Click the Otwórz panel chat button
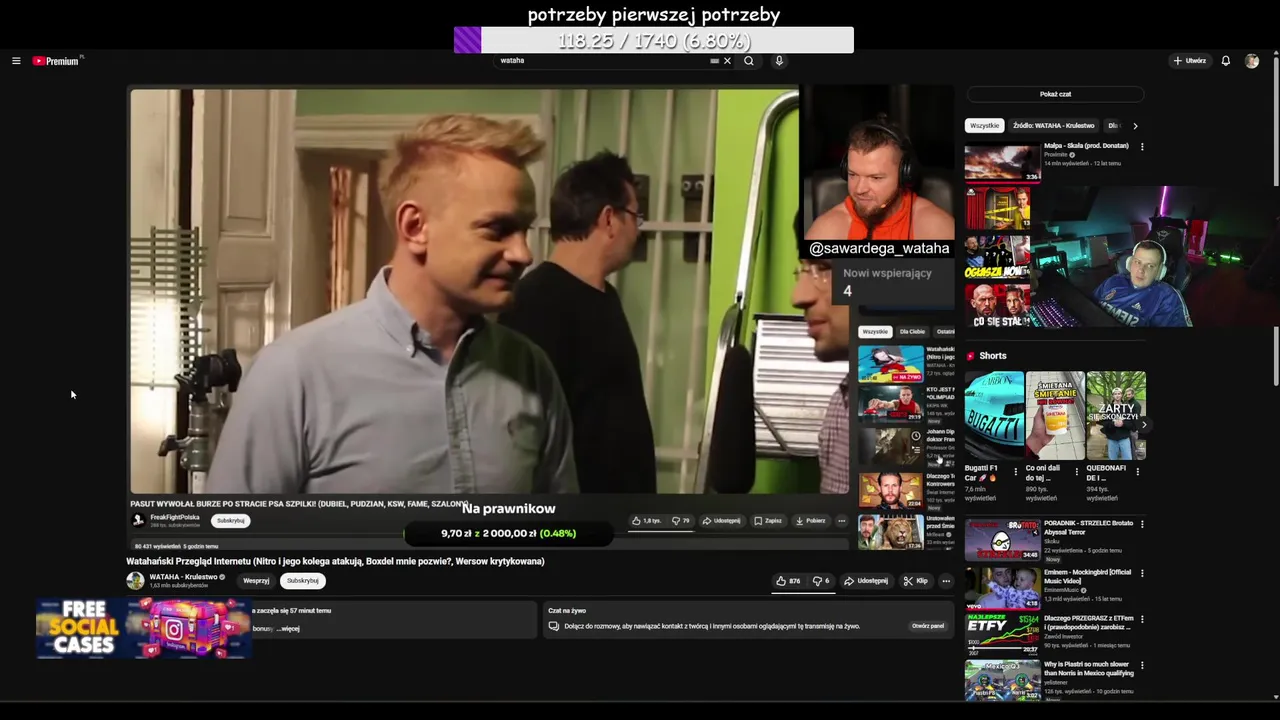The image size is (1280, 720). [928, 626]
